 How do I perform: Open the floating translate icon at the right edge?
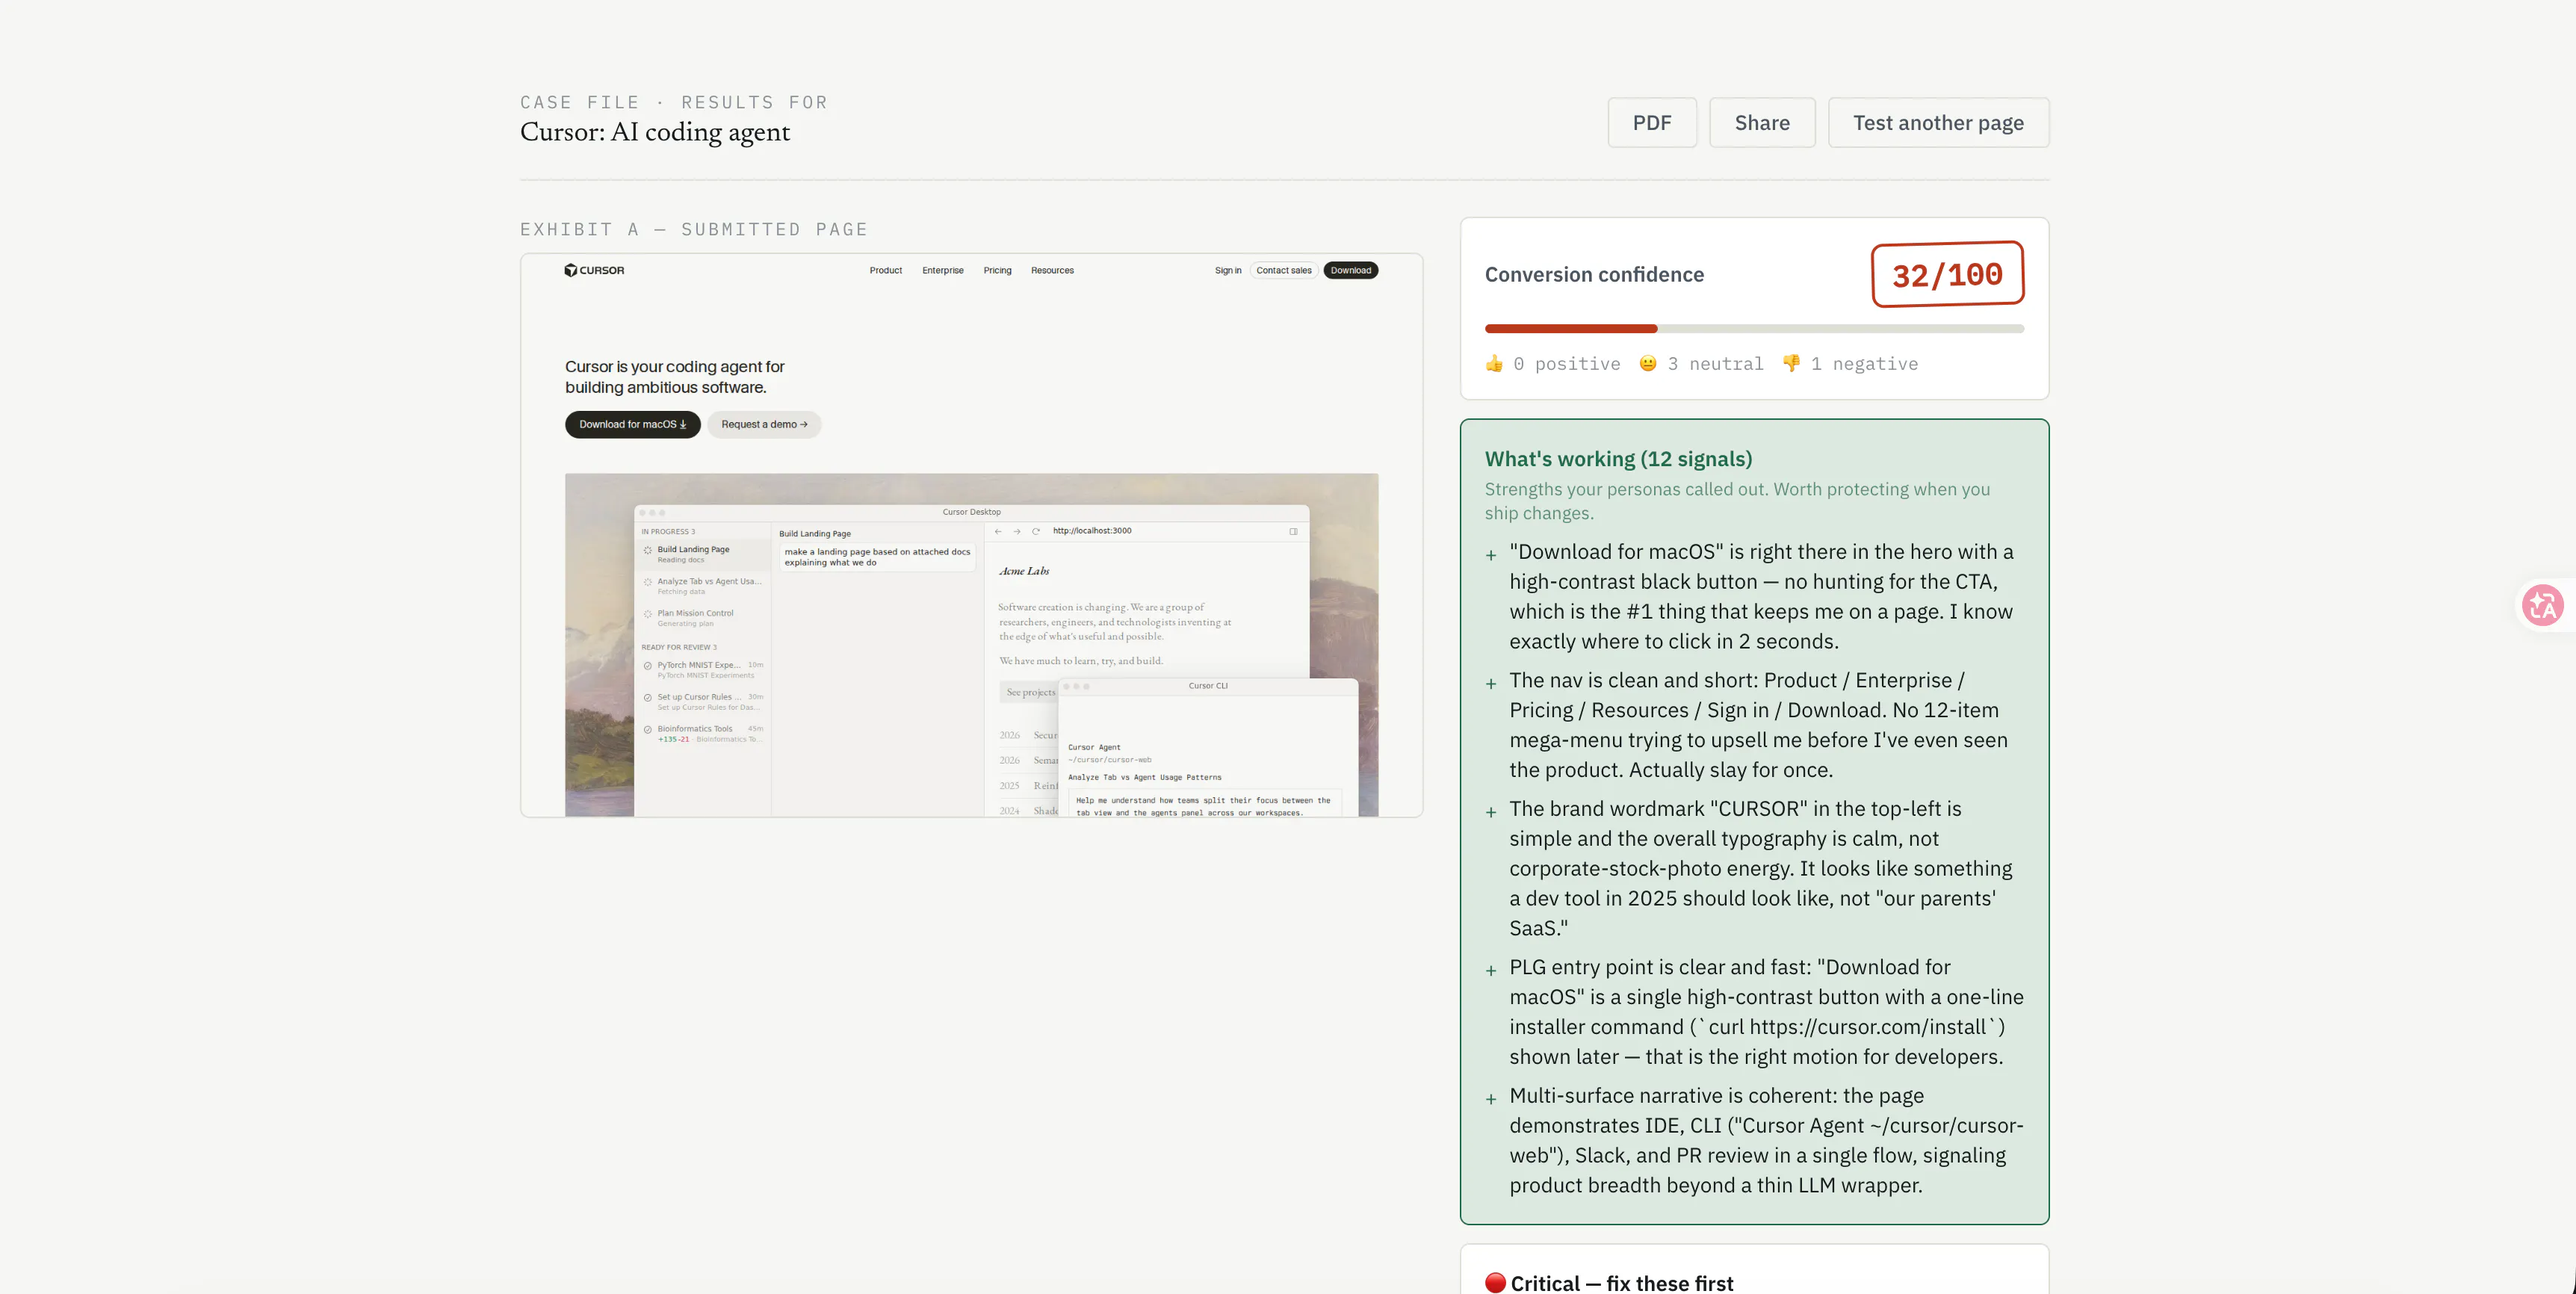(2543, 605)
